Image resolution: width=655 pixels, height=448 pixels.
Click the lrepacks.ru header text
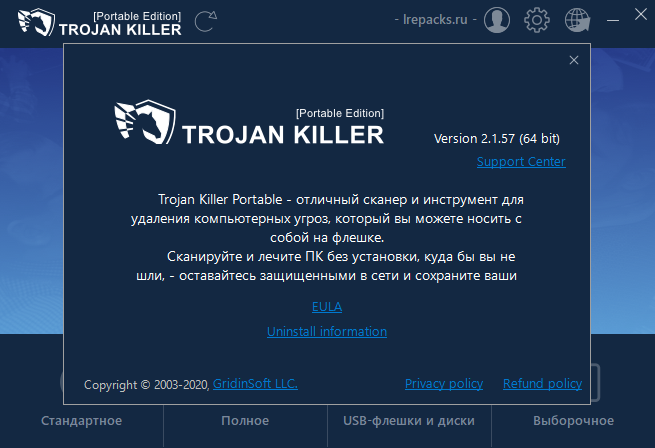pyautogui.click(x=435, y=20)
